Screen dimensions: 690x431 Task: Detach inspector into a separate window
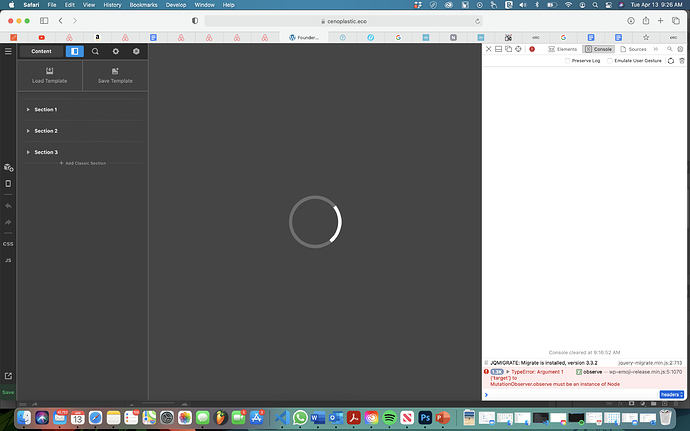pyautogui.click(x=508, y=49)
